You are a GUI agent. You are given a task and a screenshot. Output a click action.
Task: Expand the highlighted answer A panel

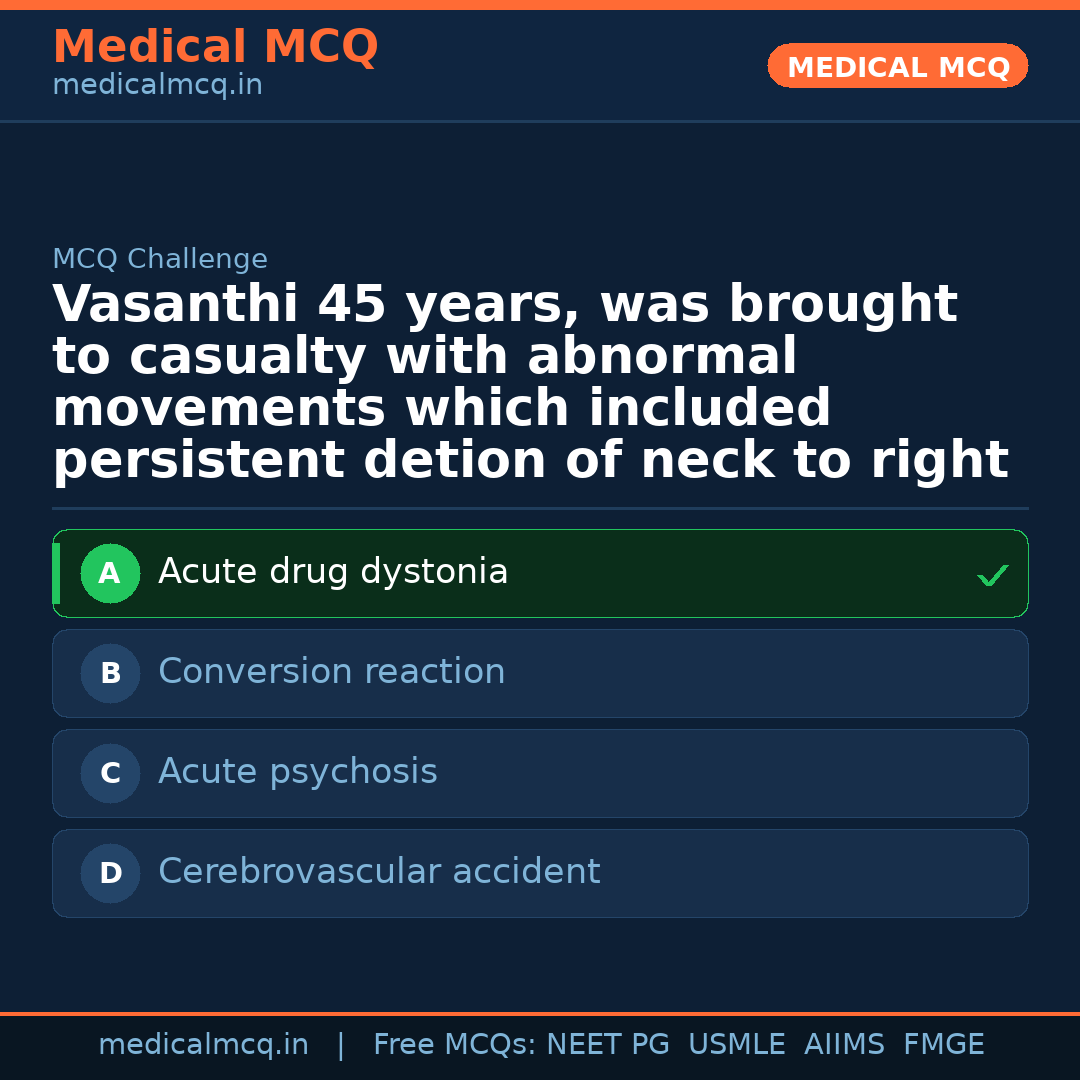pos(540,573)
